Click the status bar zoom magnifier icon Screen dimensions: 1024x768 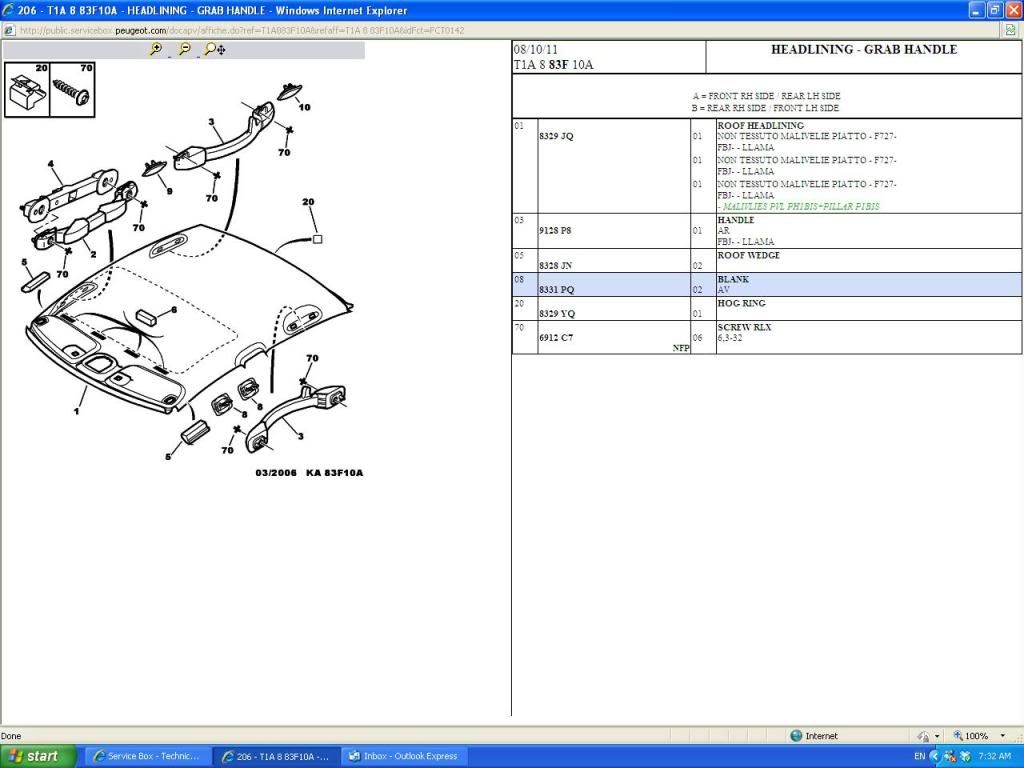point(958,736)
